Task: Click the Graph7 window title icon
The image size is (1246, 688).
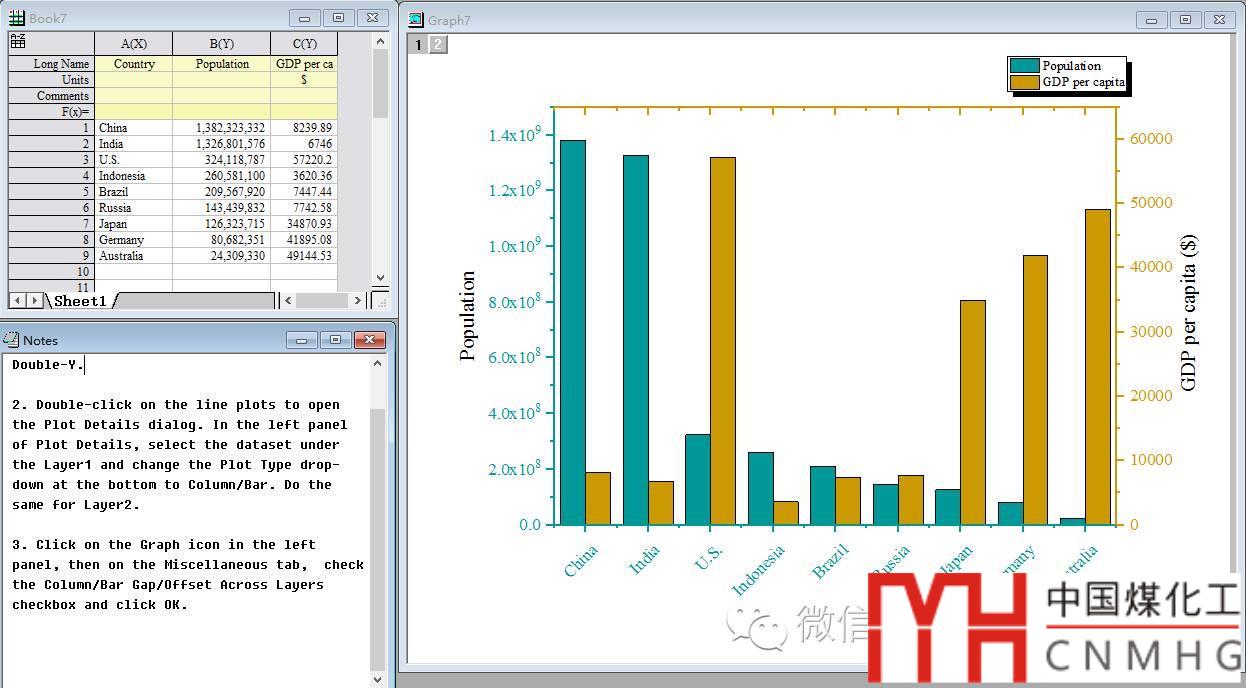Action: click(416, 20)
